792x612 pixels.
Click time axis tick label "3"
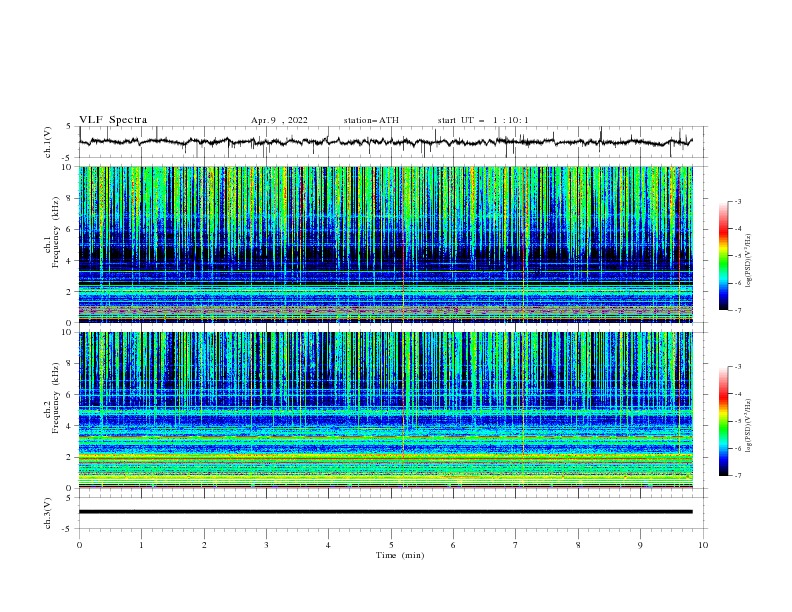click(x=266, y=545)
